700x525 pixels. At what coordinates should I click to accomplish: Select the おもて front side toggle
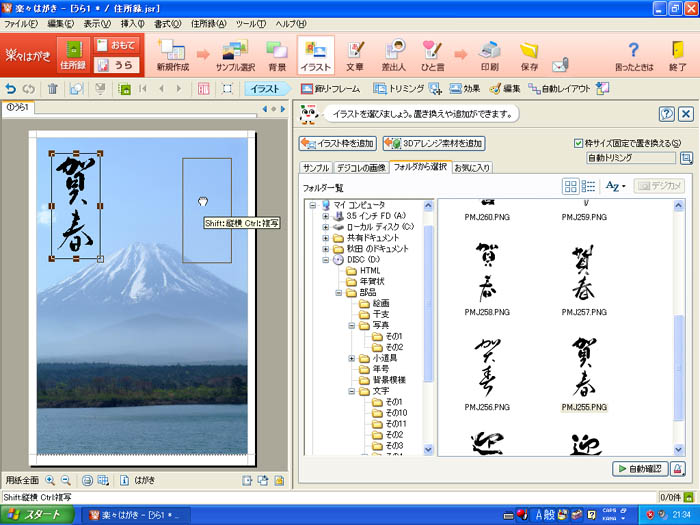[118, 45]
